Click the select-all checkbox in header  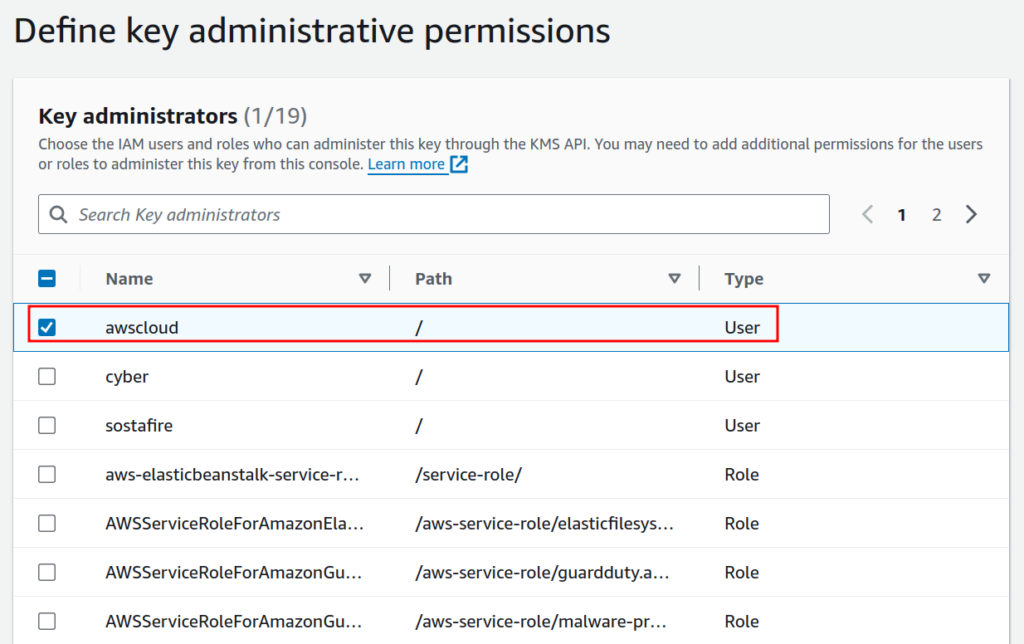click(46, 278)
